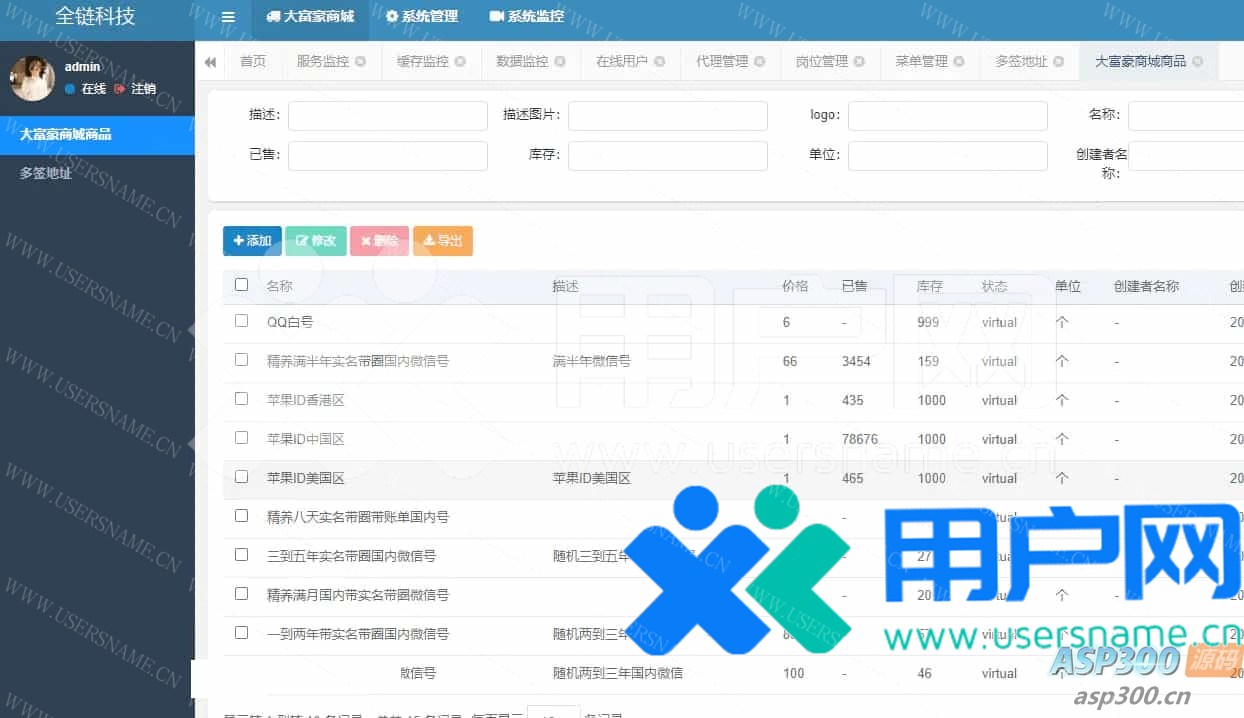Screen dimensions: 1244x718
Task: Click the 添加 button
Action: 252,241
